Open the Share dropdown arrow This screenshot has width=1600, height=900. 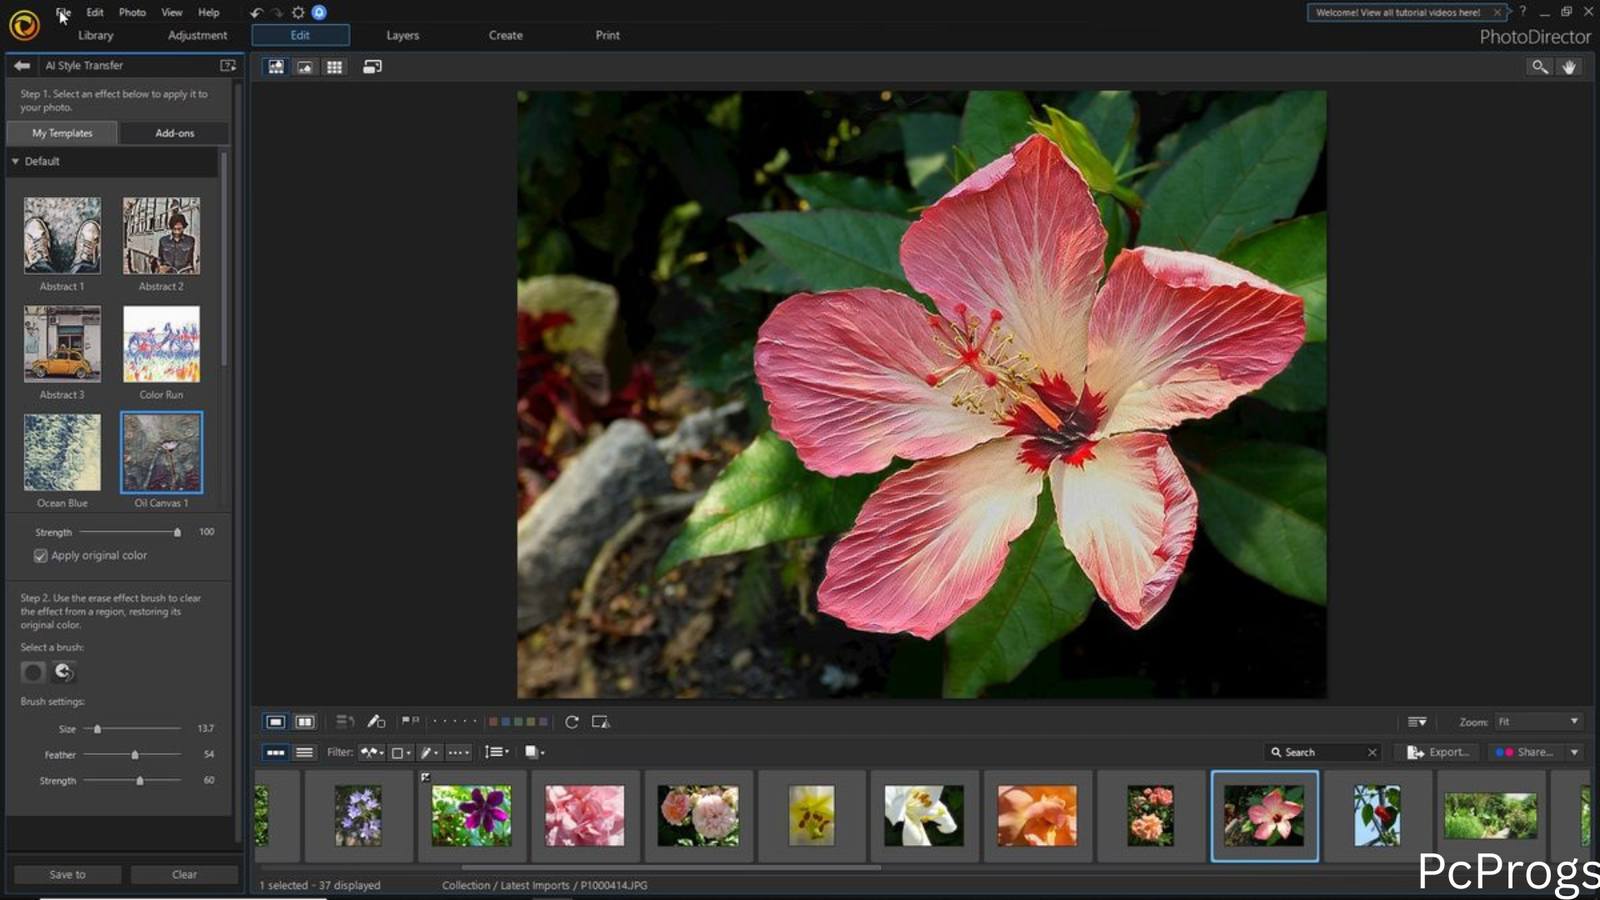(x=1574, y=752)
